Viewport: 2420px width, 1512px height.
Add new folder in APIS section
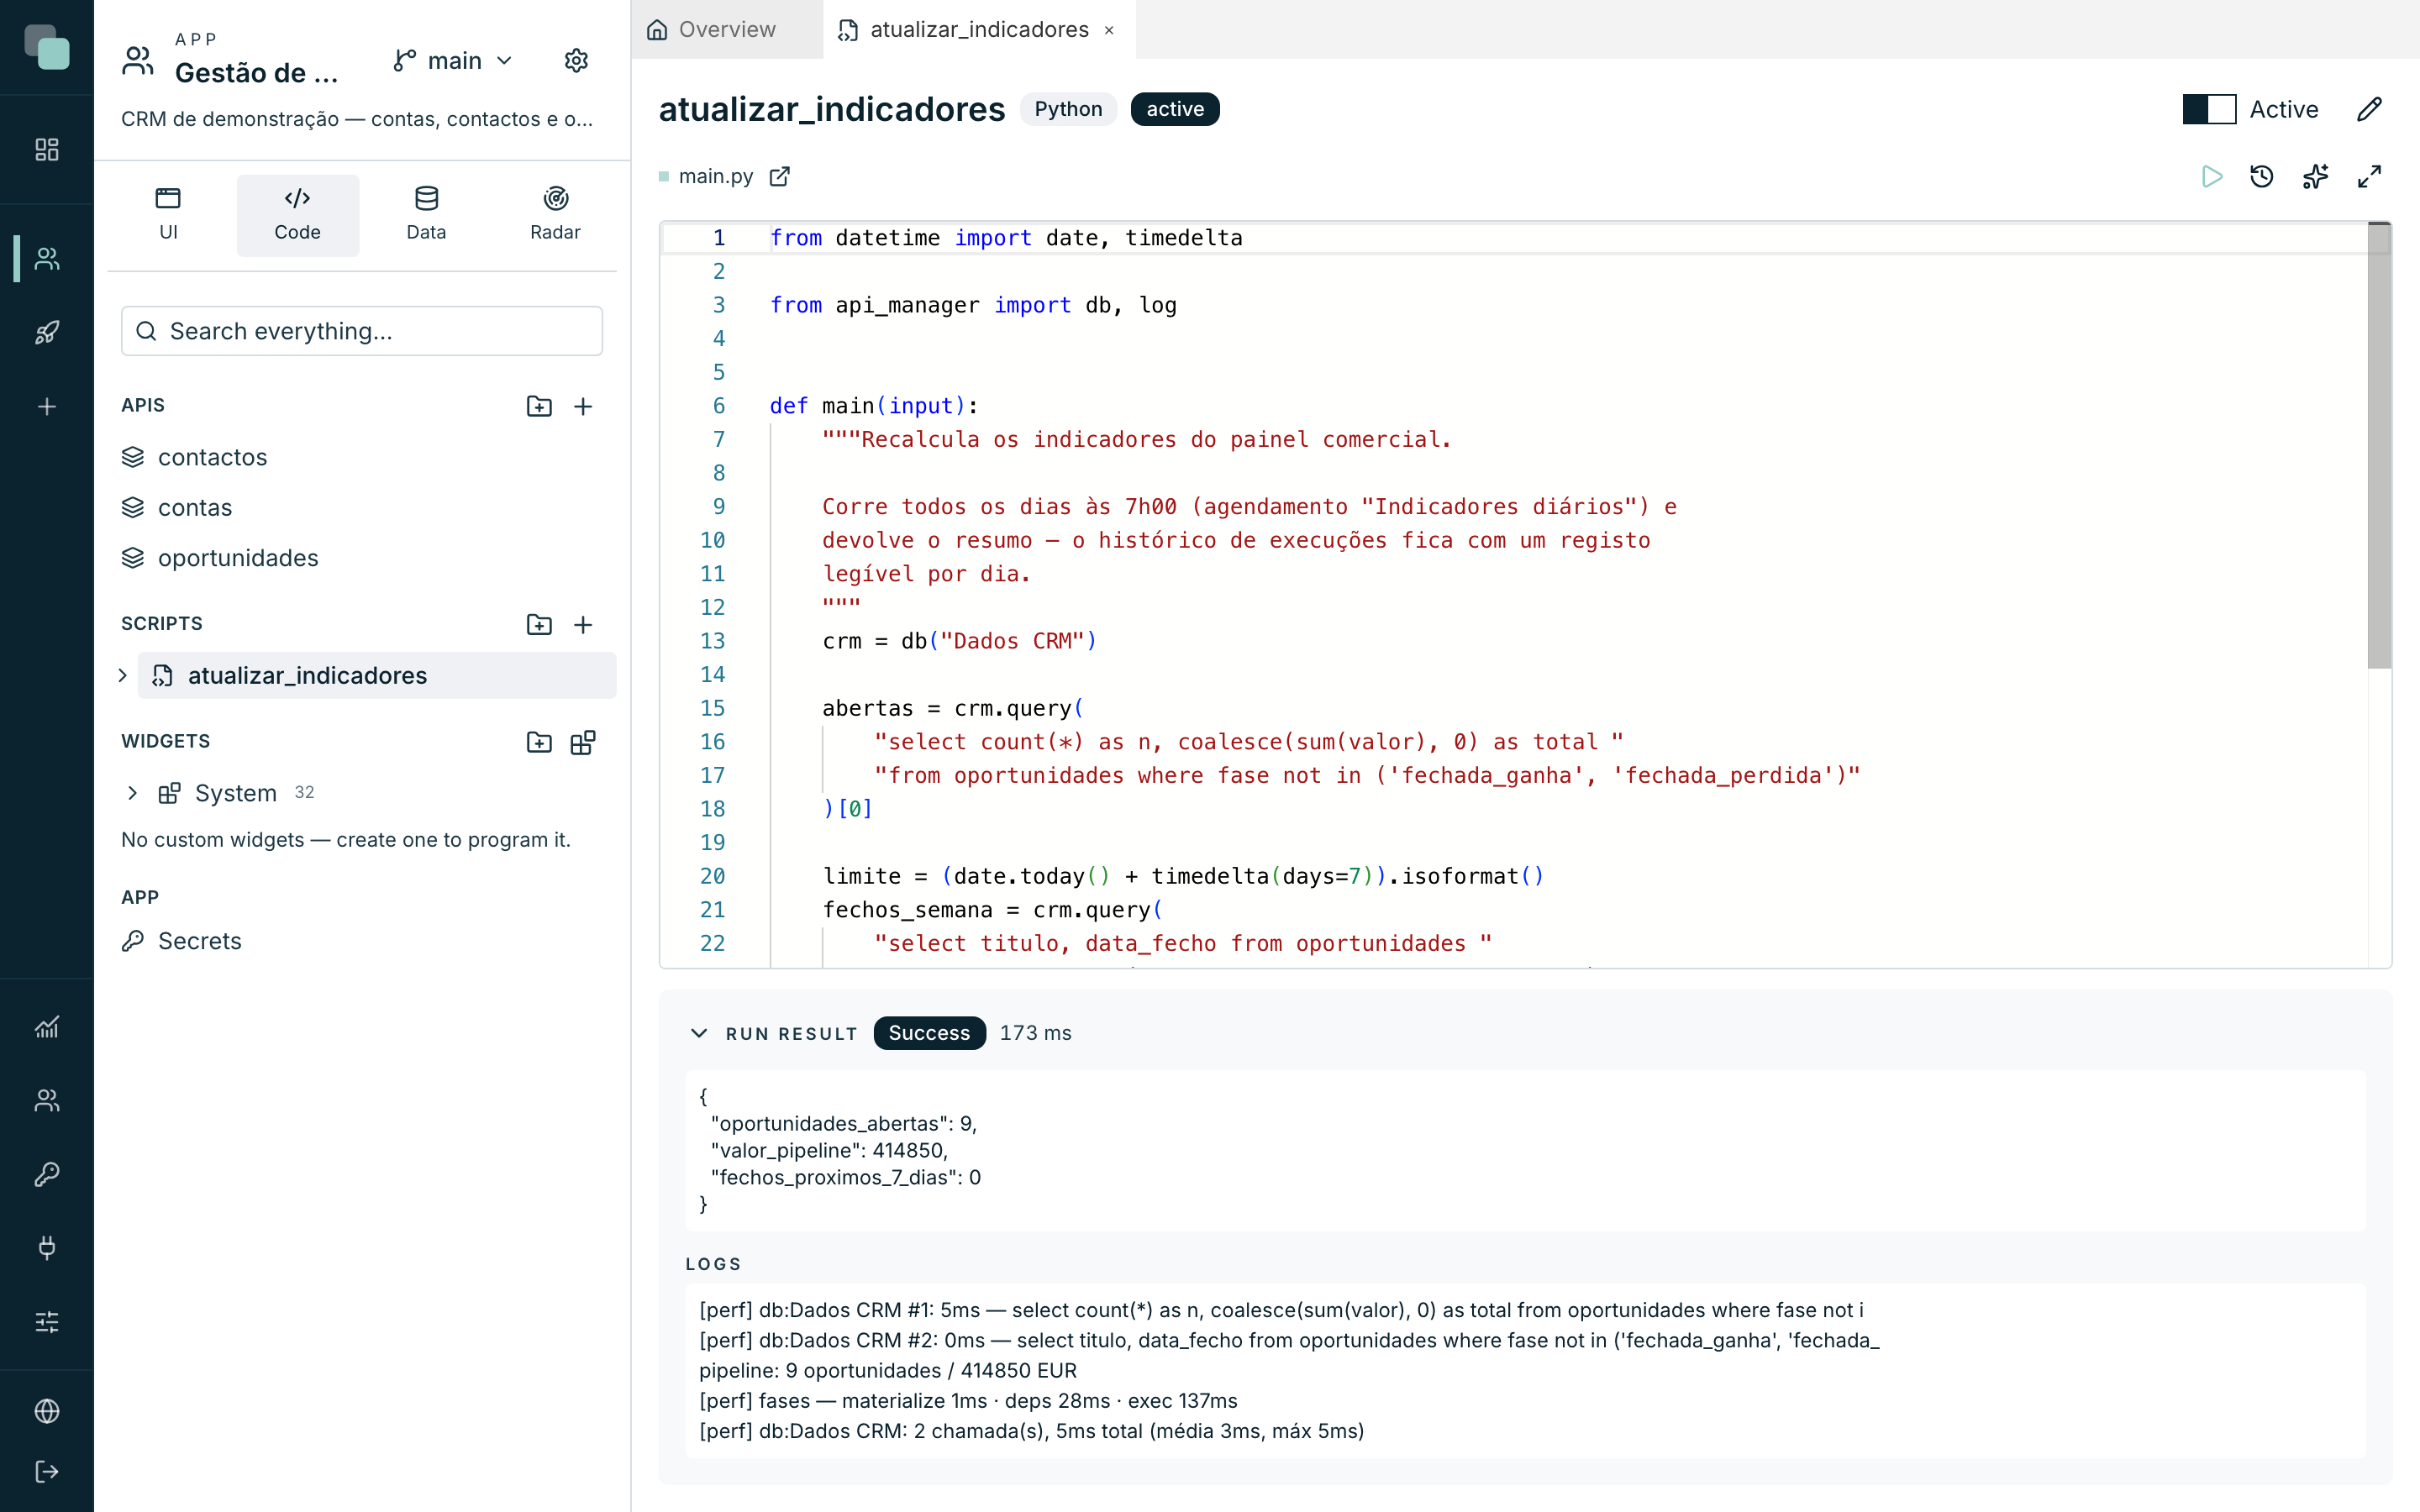[x=539, y=406]
